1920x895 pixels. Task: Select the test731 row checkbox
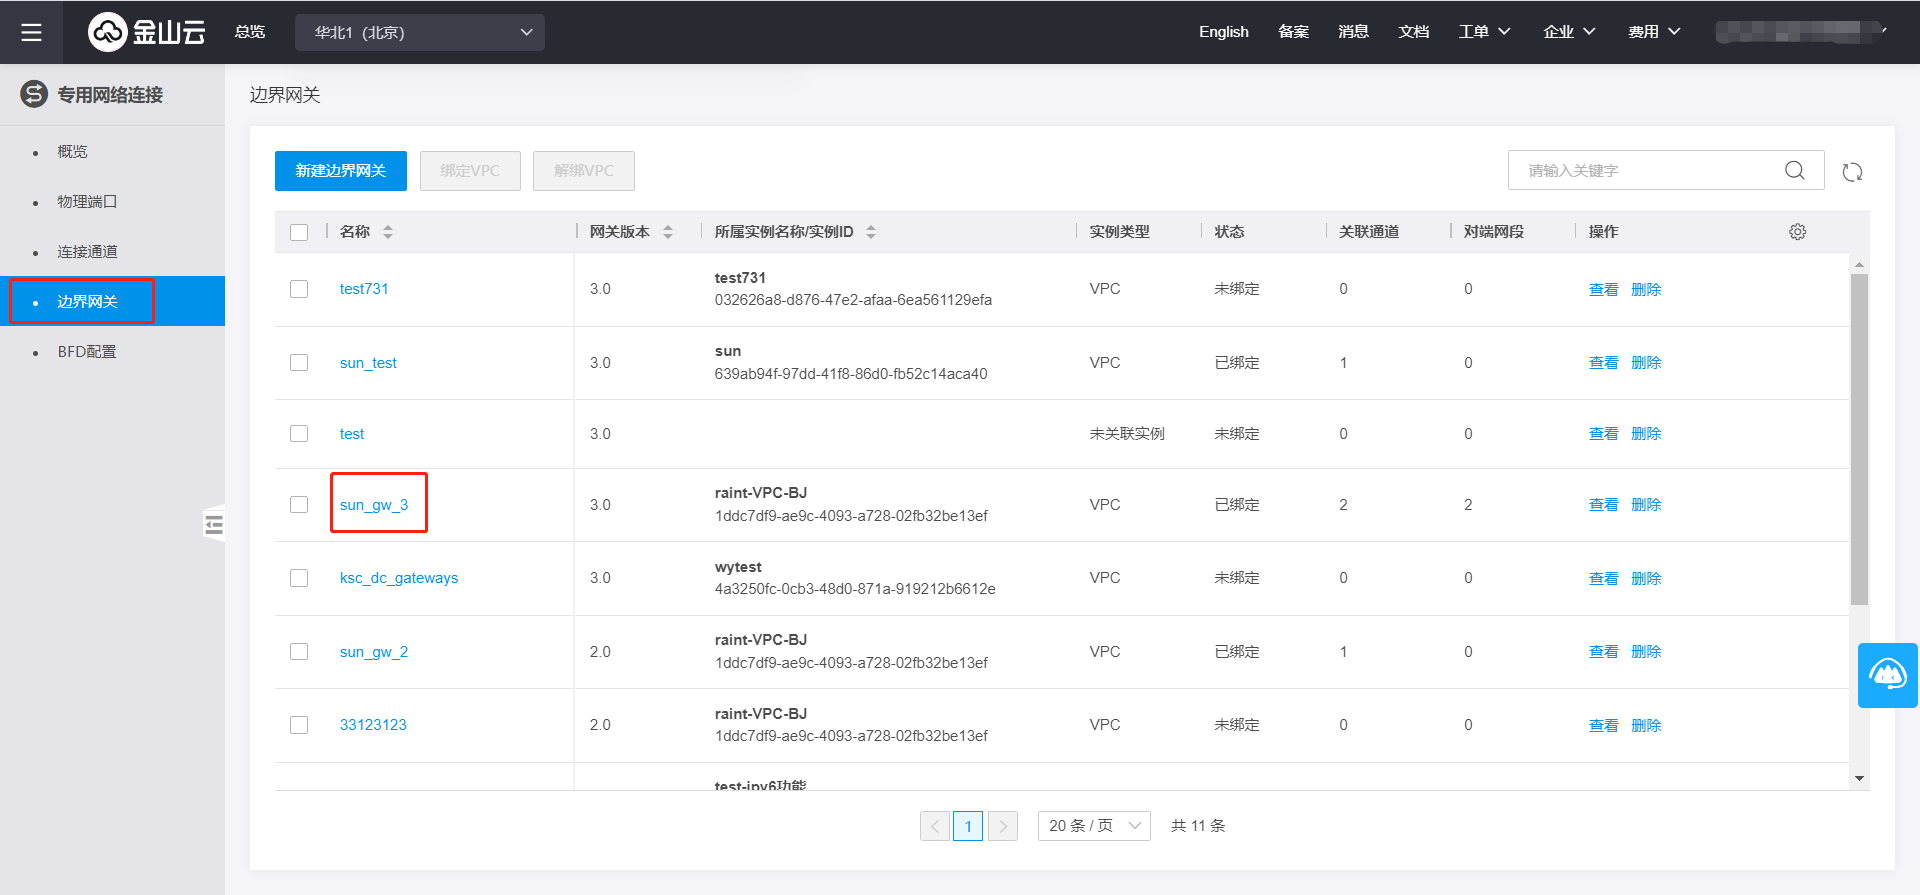tap(299, 289)
